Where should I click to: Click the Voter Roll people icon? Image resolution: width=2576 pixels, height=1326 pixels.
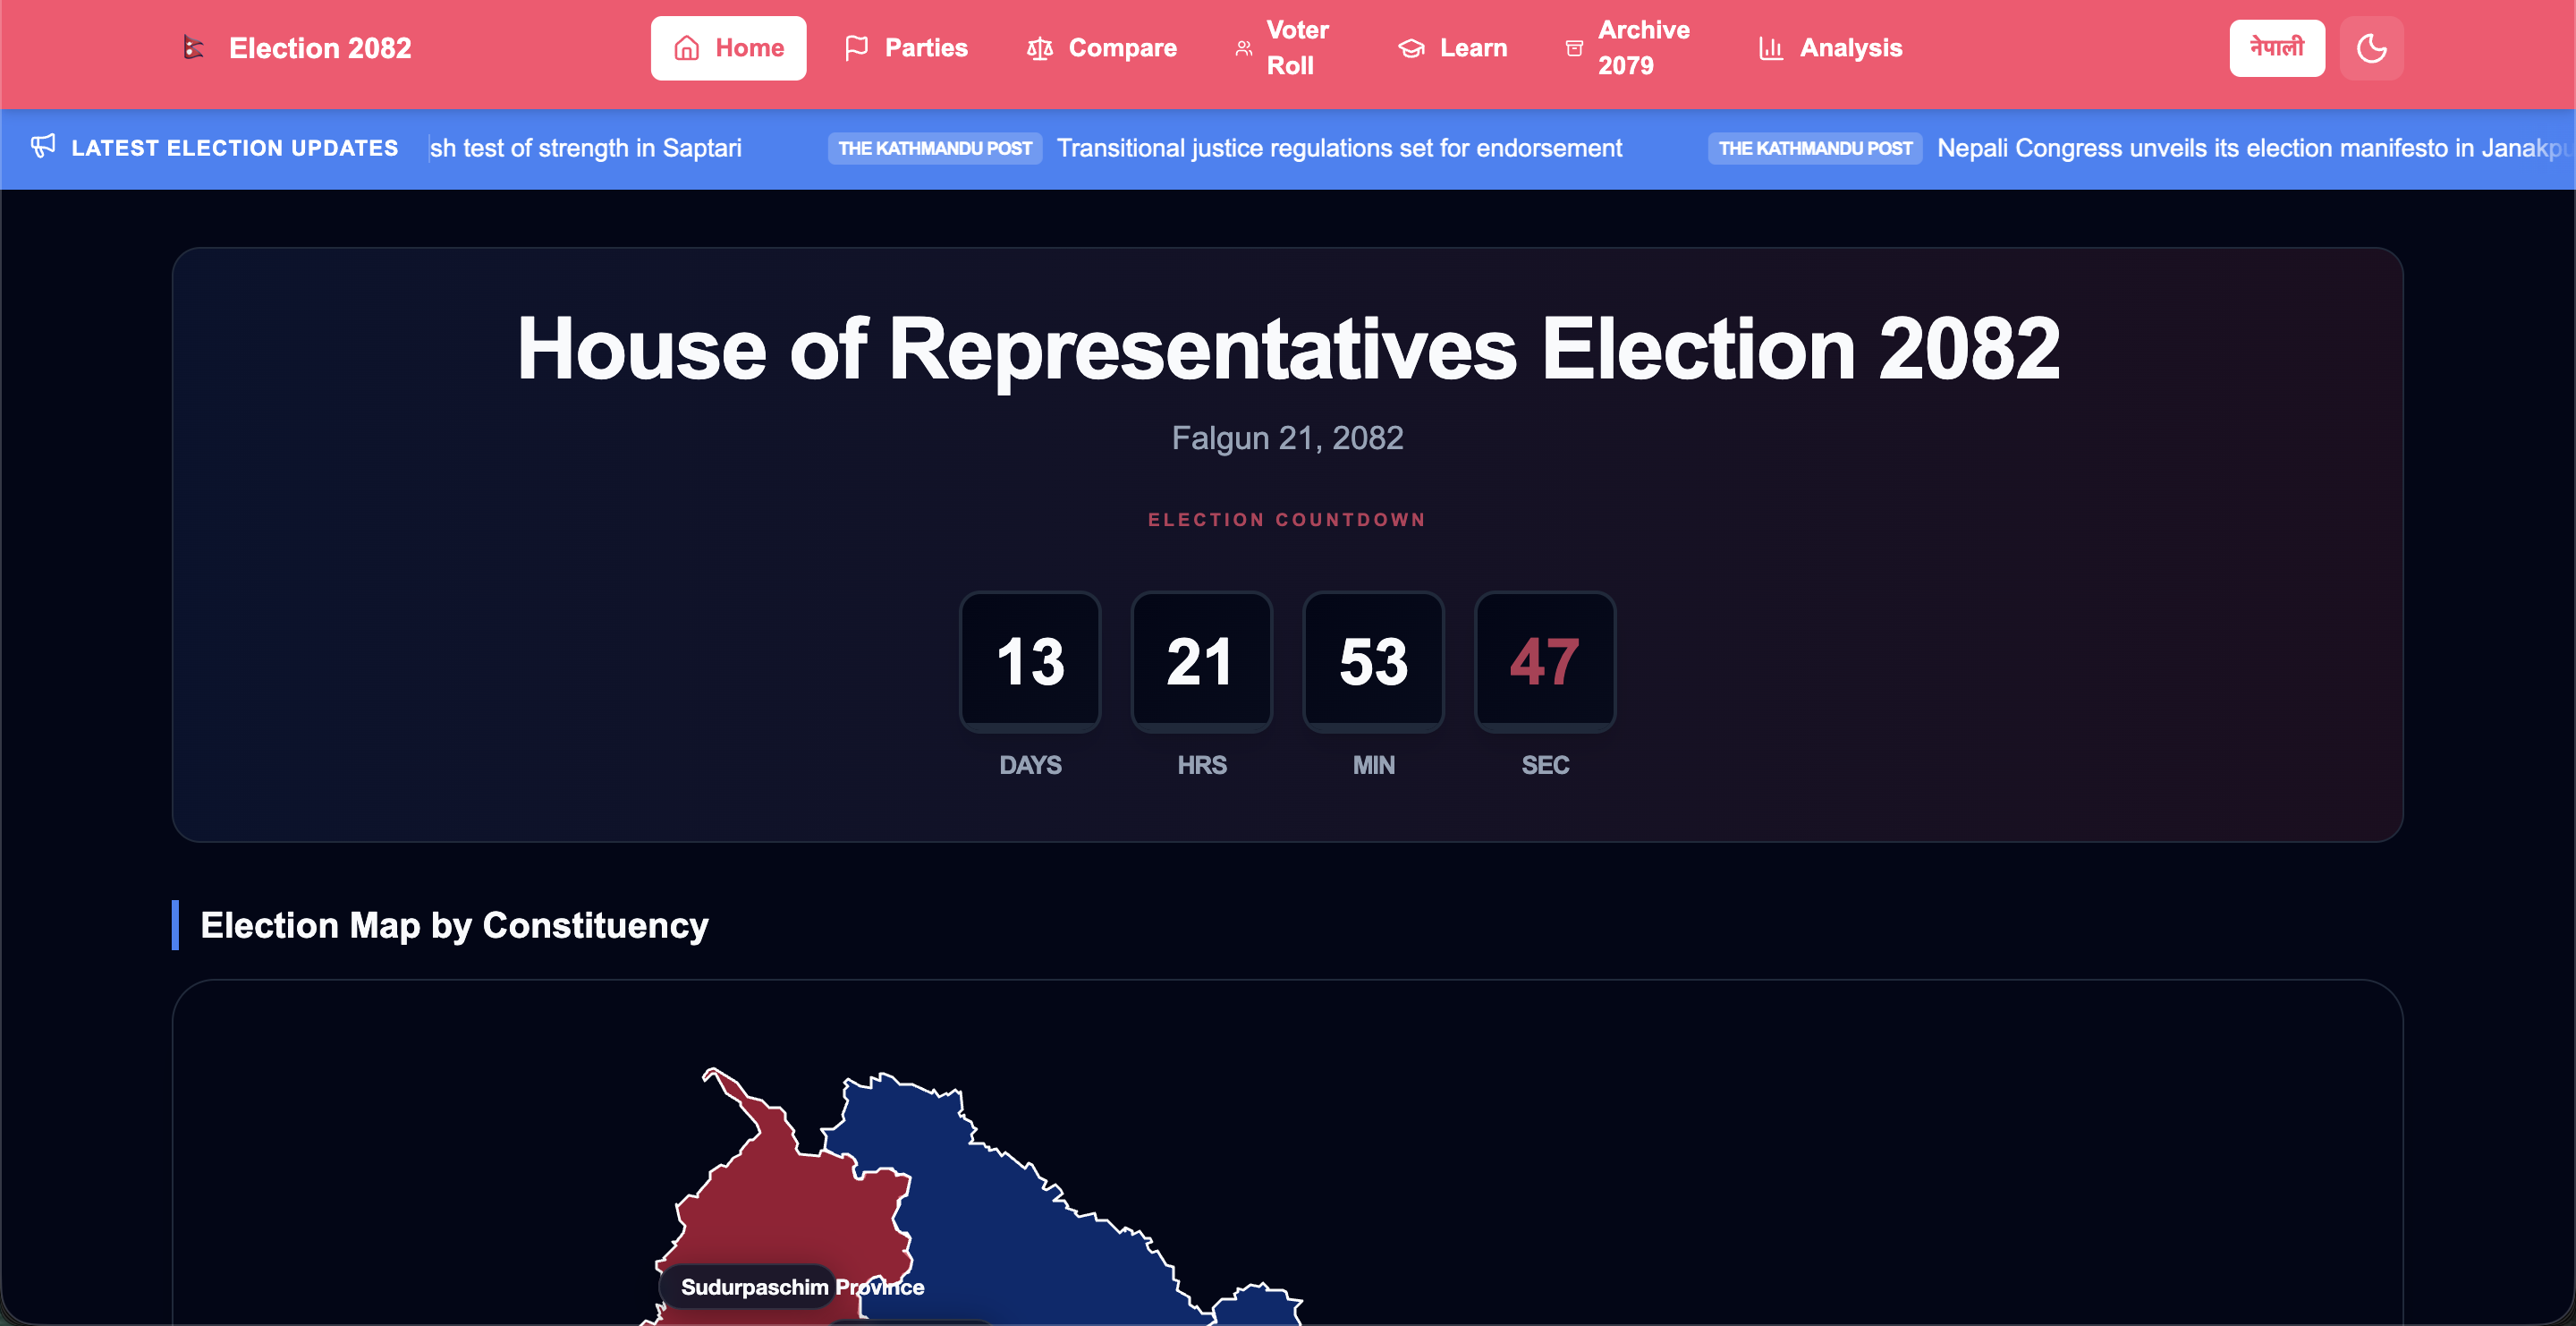[x=1244, y=47]
